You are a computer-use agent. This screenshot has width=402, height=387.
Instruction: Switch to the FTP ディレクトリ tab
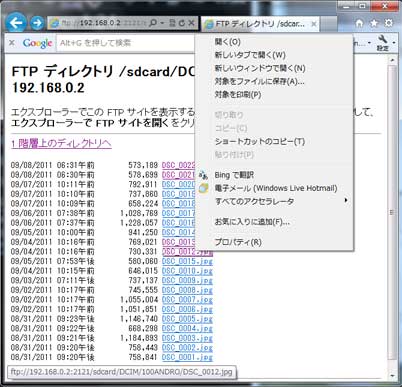coord(260,24)
